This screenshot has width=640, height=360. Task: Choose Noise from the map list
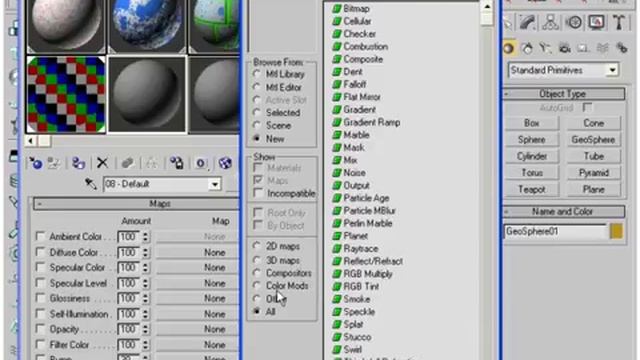[x=354, y=173]
